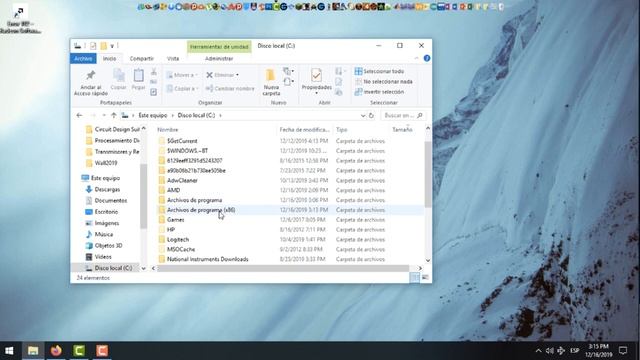The width and height of the screenshot is (640, 360).
Task: Click Herramientas de unidad contextual tab
Action: (x=219, y=47)
